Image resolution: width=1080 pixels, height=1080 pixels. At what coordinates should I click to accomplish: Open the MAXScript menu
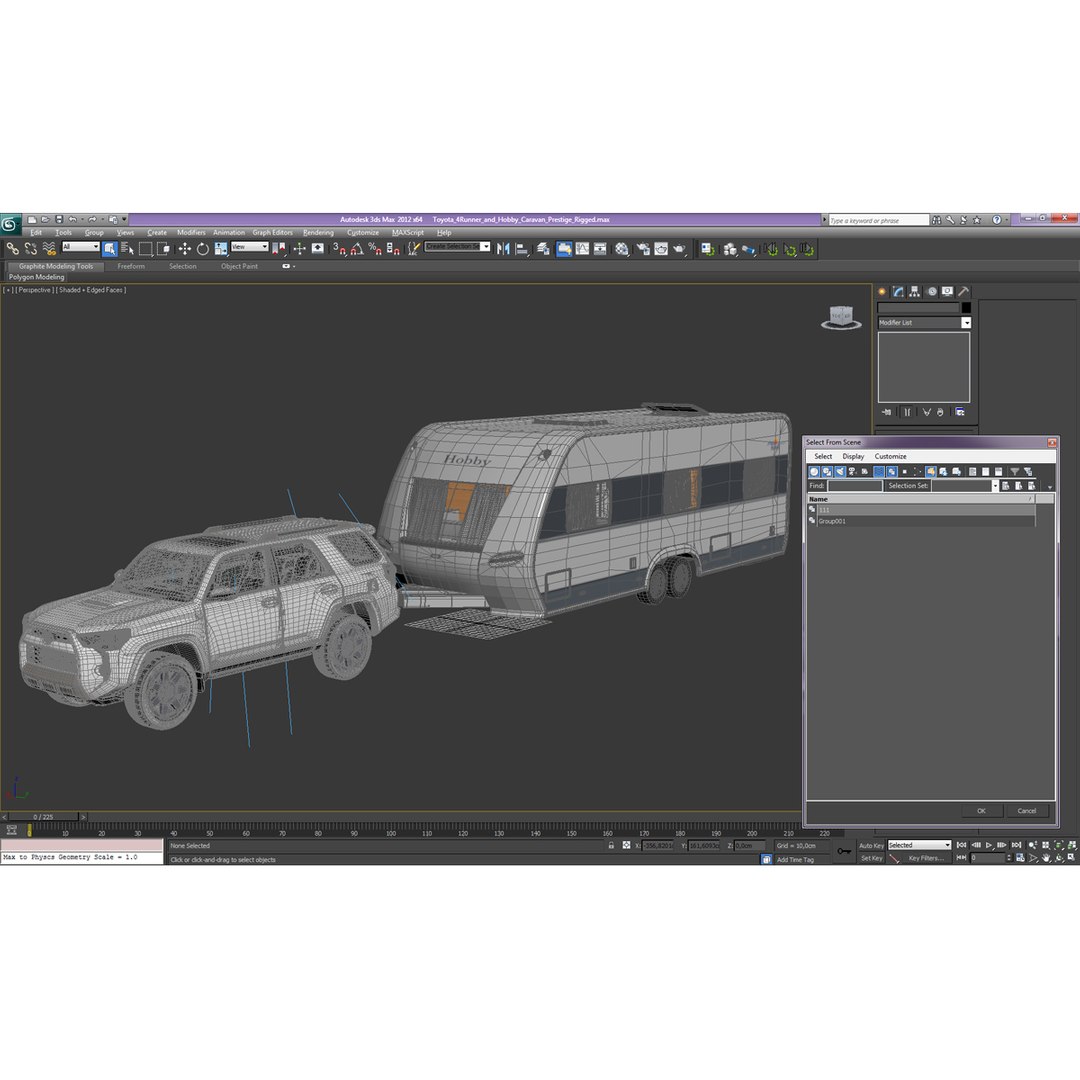tap(408, 233)
